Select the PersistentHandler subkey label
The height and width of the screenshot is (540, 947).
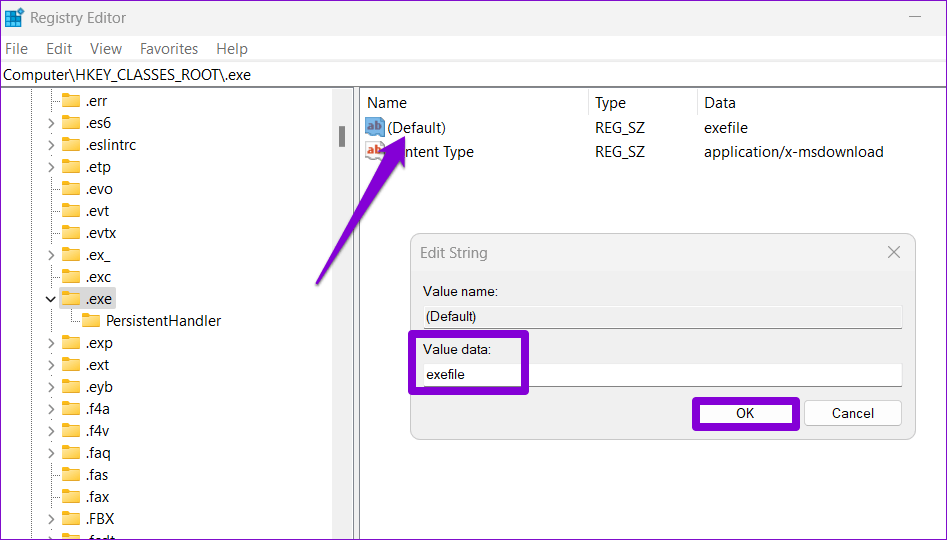tap(164, 321)
